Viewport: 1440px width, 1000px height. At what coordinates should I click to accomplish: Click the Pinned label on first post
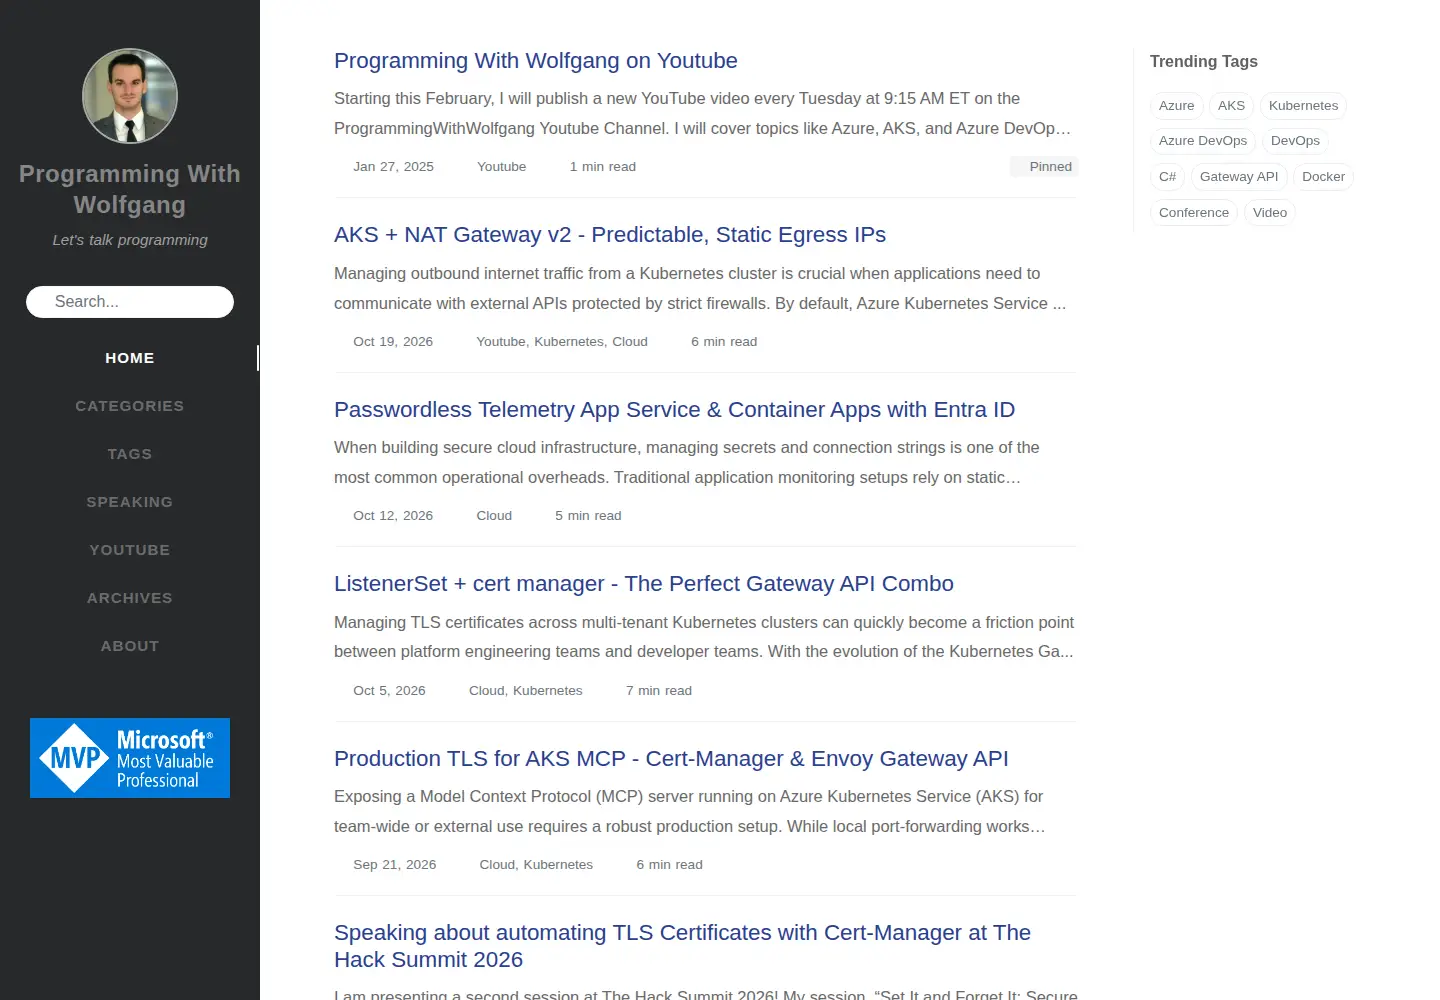click(1044, 167)
